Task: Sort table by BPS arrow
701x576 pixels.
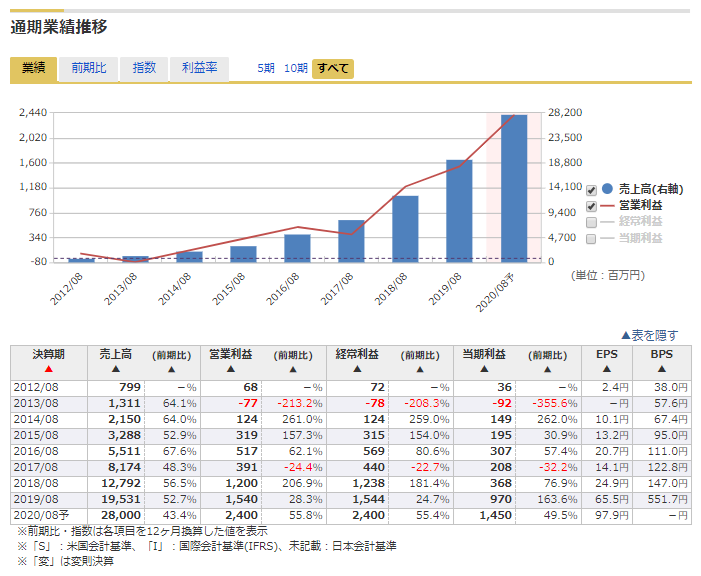Action: click(661, 369)
